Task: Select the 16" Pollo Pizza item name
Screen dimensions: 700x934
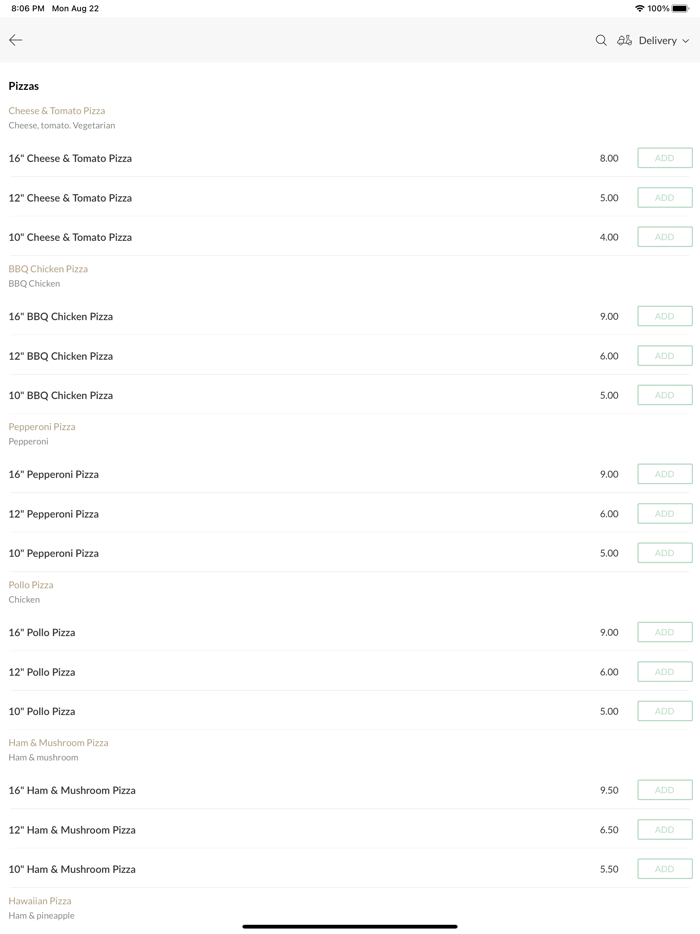Action: 42,633
